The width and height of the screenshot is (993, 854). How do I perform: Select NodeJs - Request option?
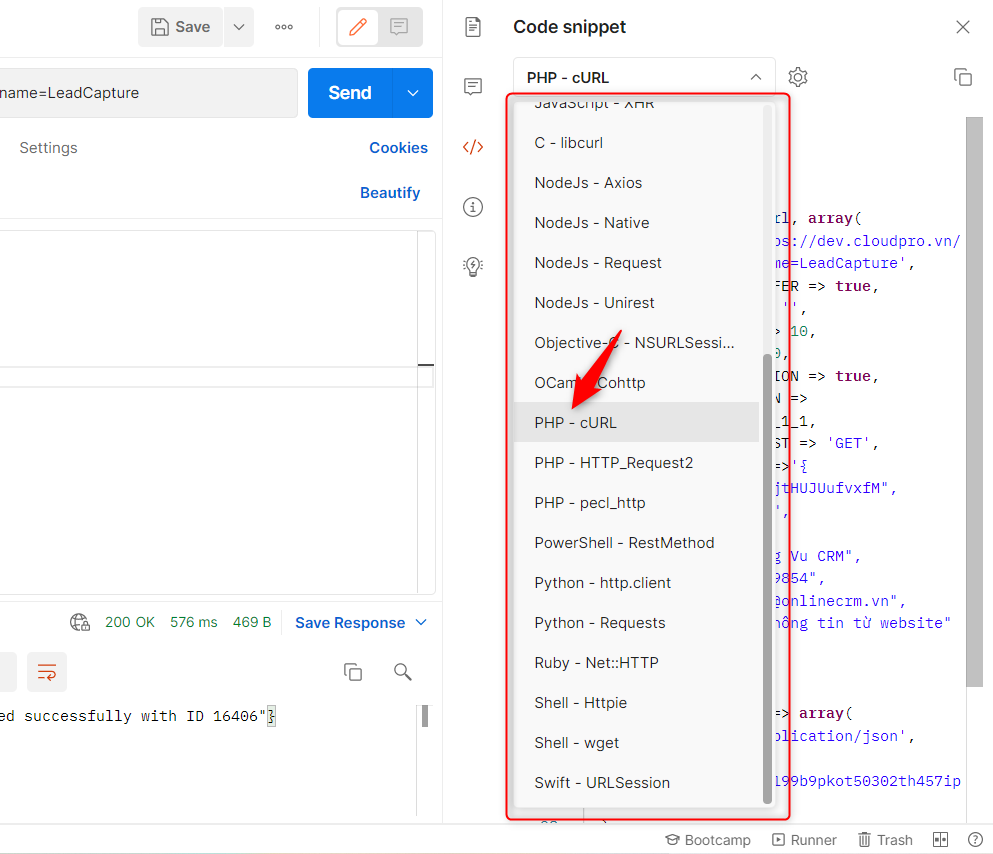pos(636,263)
